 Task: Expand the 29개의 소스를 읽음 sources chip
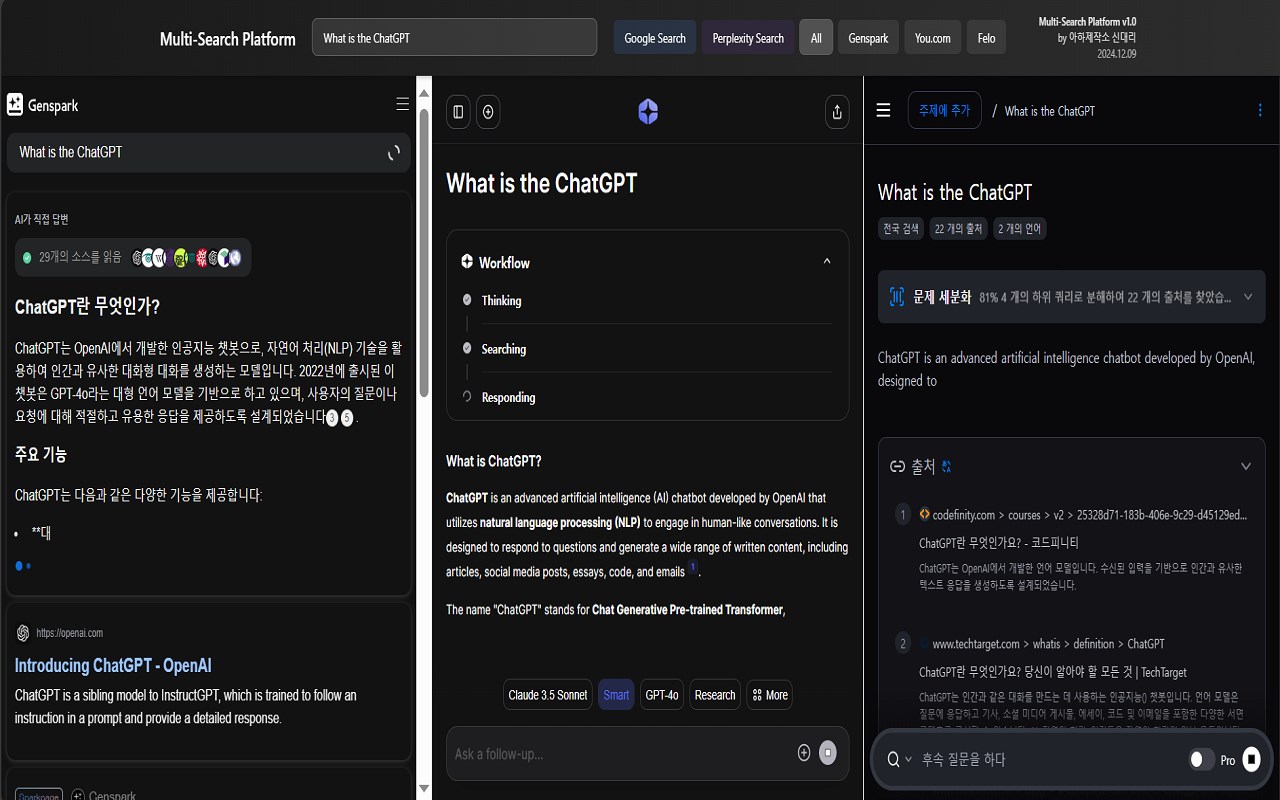tap(133, 257)
